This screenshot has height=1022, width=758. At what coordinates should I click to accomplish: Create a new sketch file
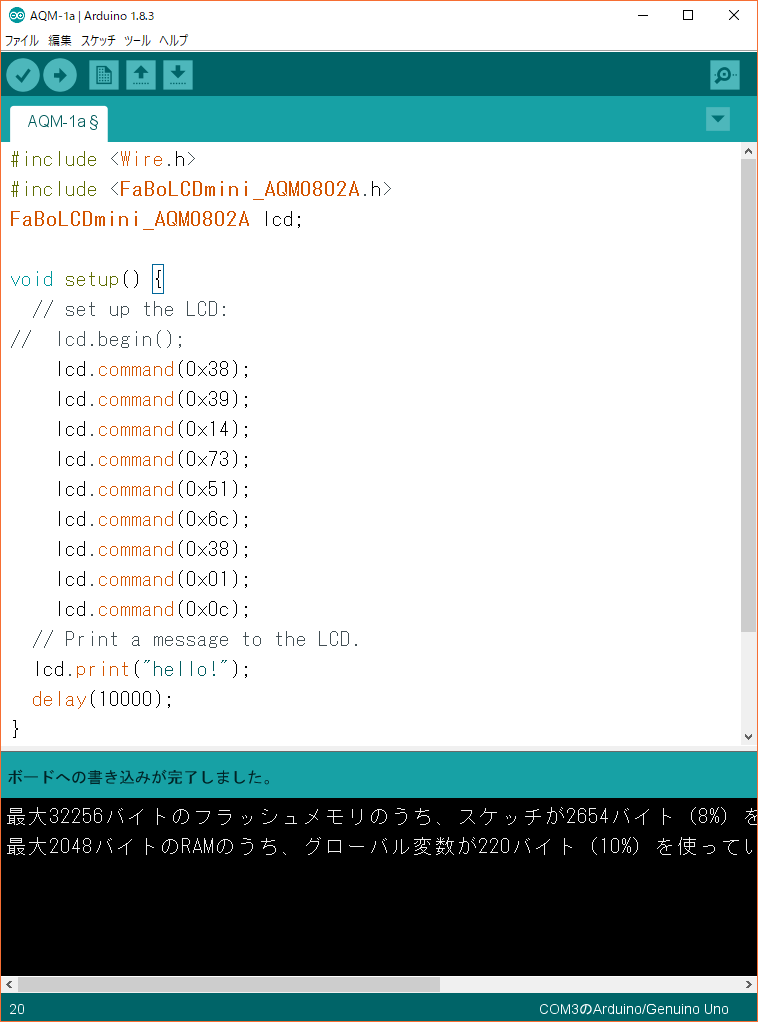[103, 75]
